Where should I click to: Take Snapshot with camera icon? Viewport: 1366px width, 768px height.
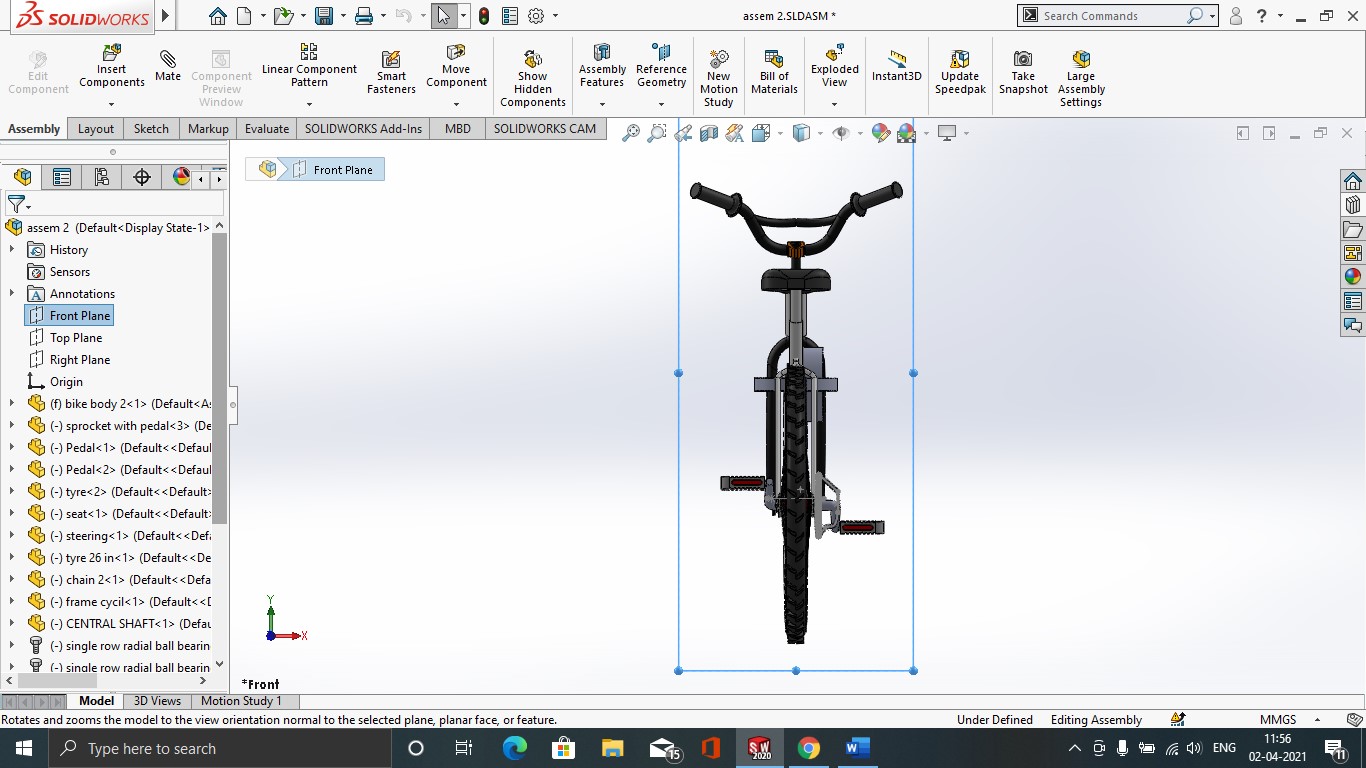click(x=1023, y=73)
